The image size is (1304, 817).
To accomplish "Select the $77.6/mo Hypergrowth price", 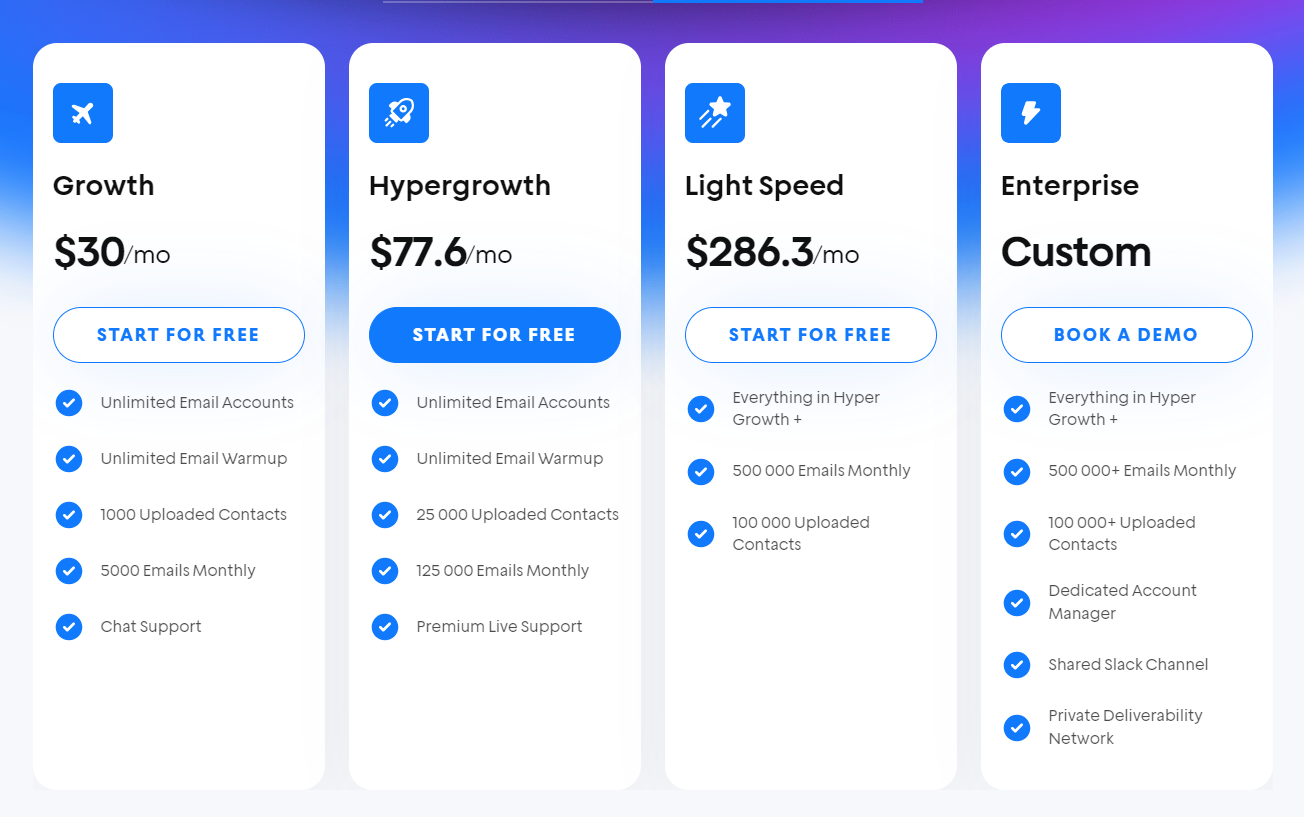I will [x=440, y=253].
